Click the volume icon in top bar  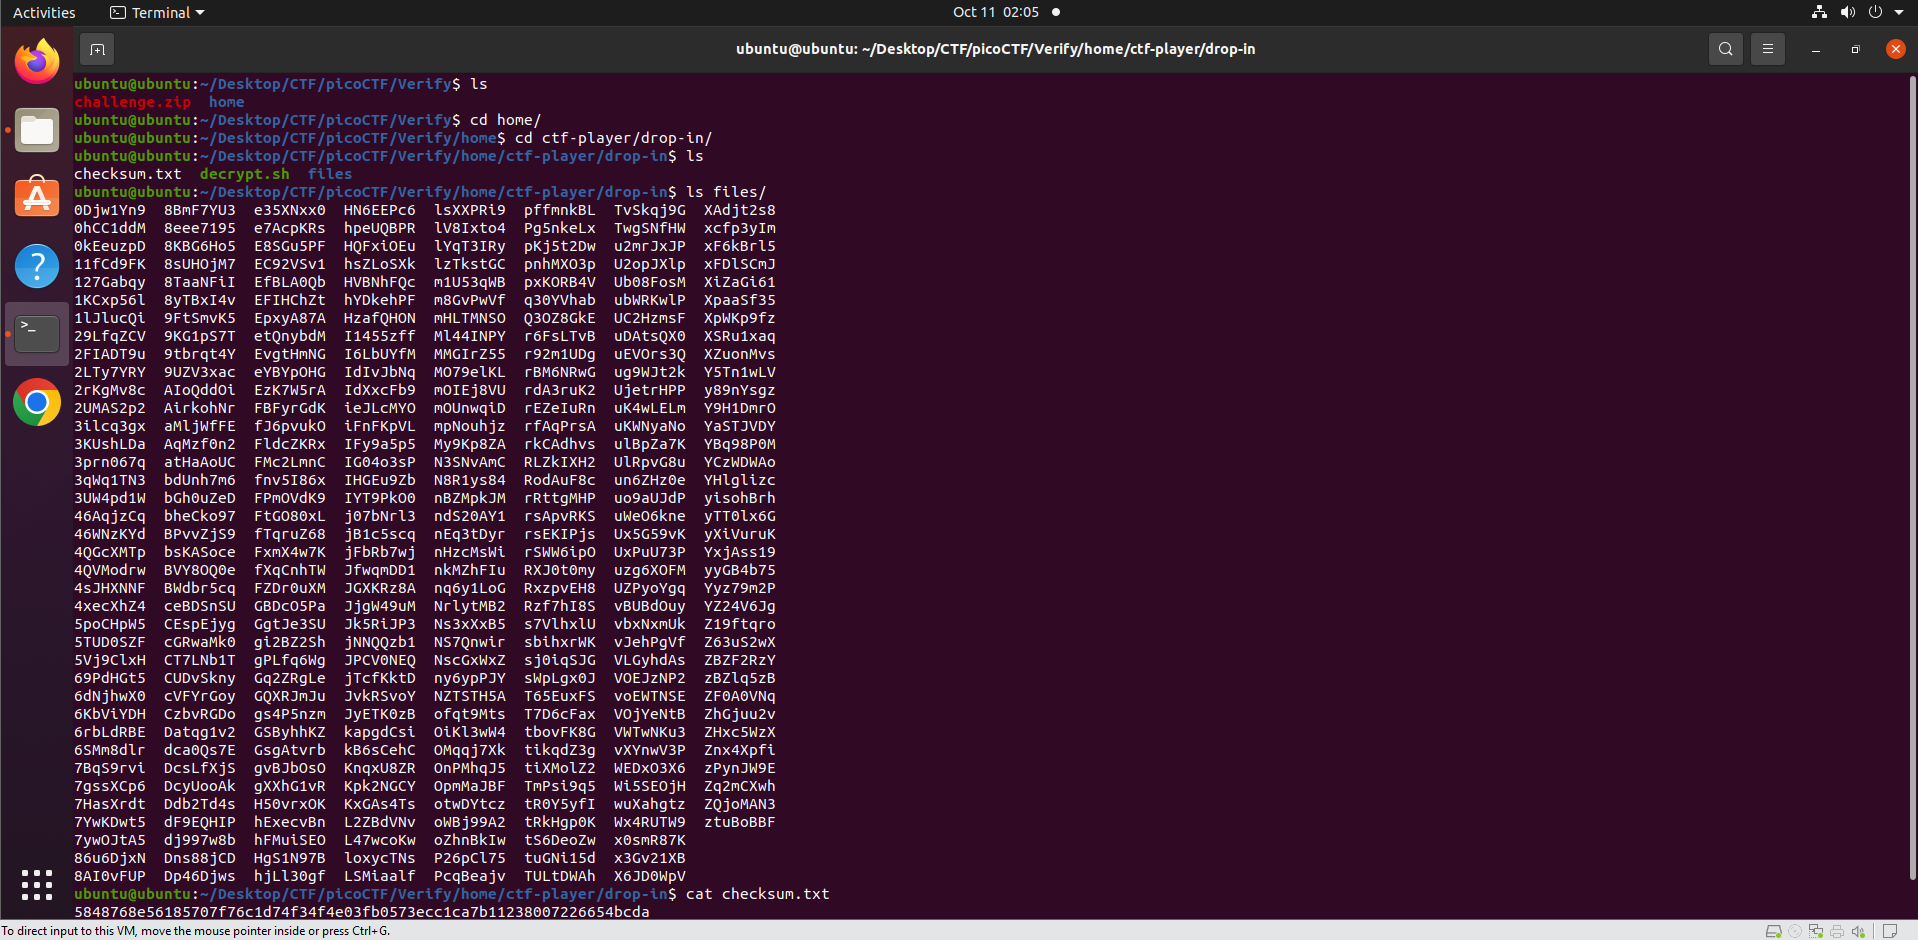pyautogui.click(x=1847, y=12)
